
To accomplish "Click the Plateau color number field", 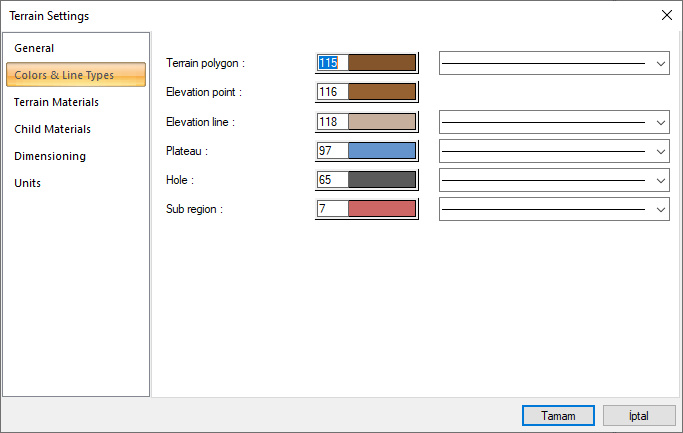I will (x=332, y=151).
